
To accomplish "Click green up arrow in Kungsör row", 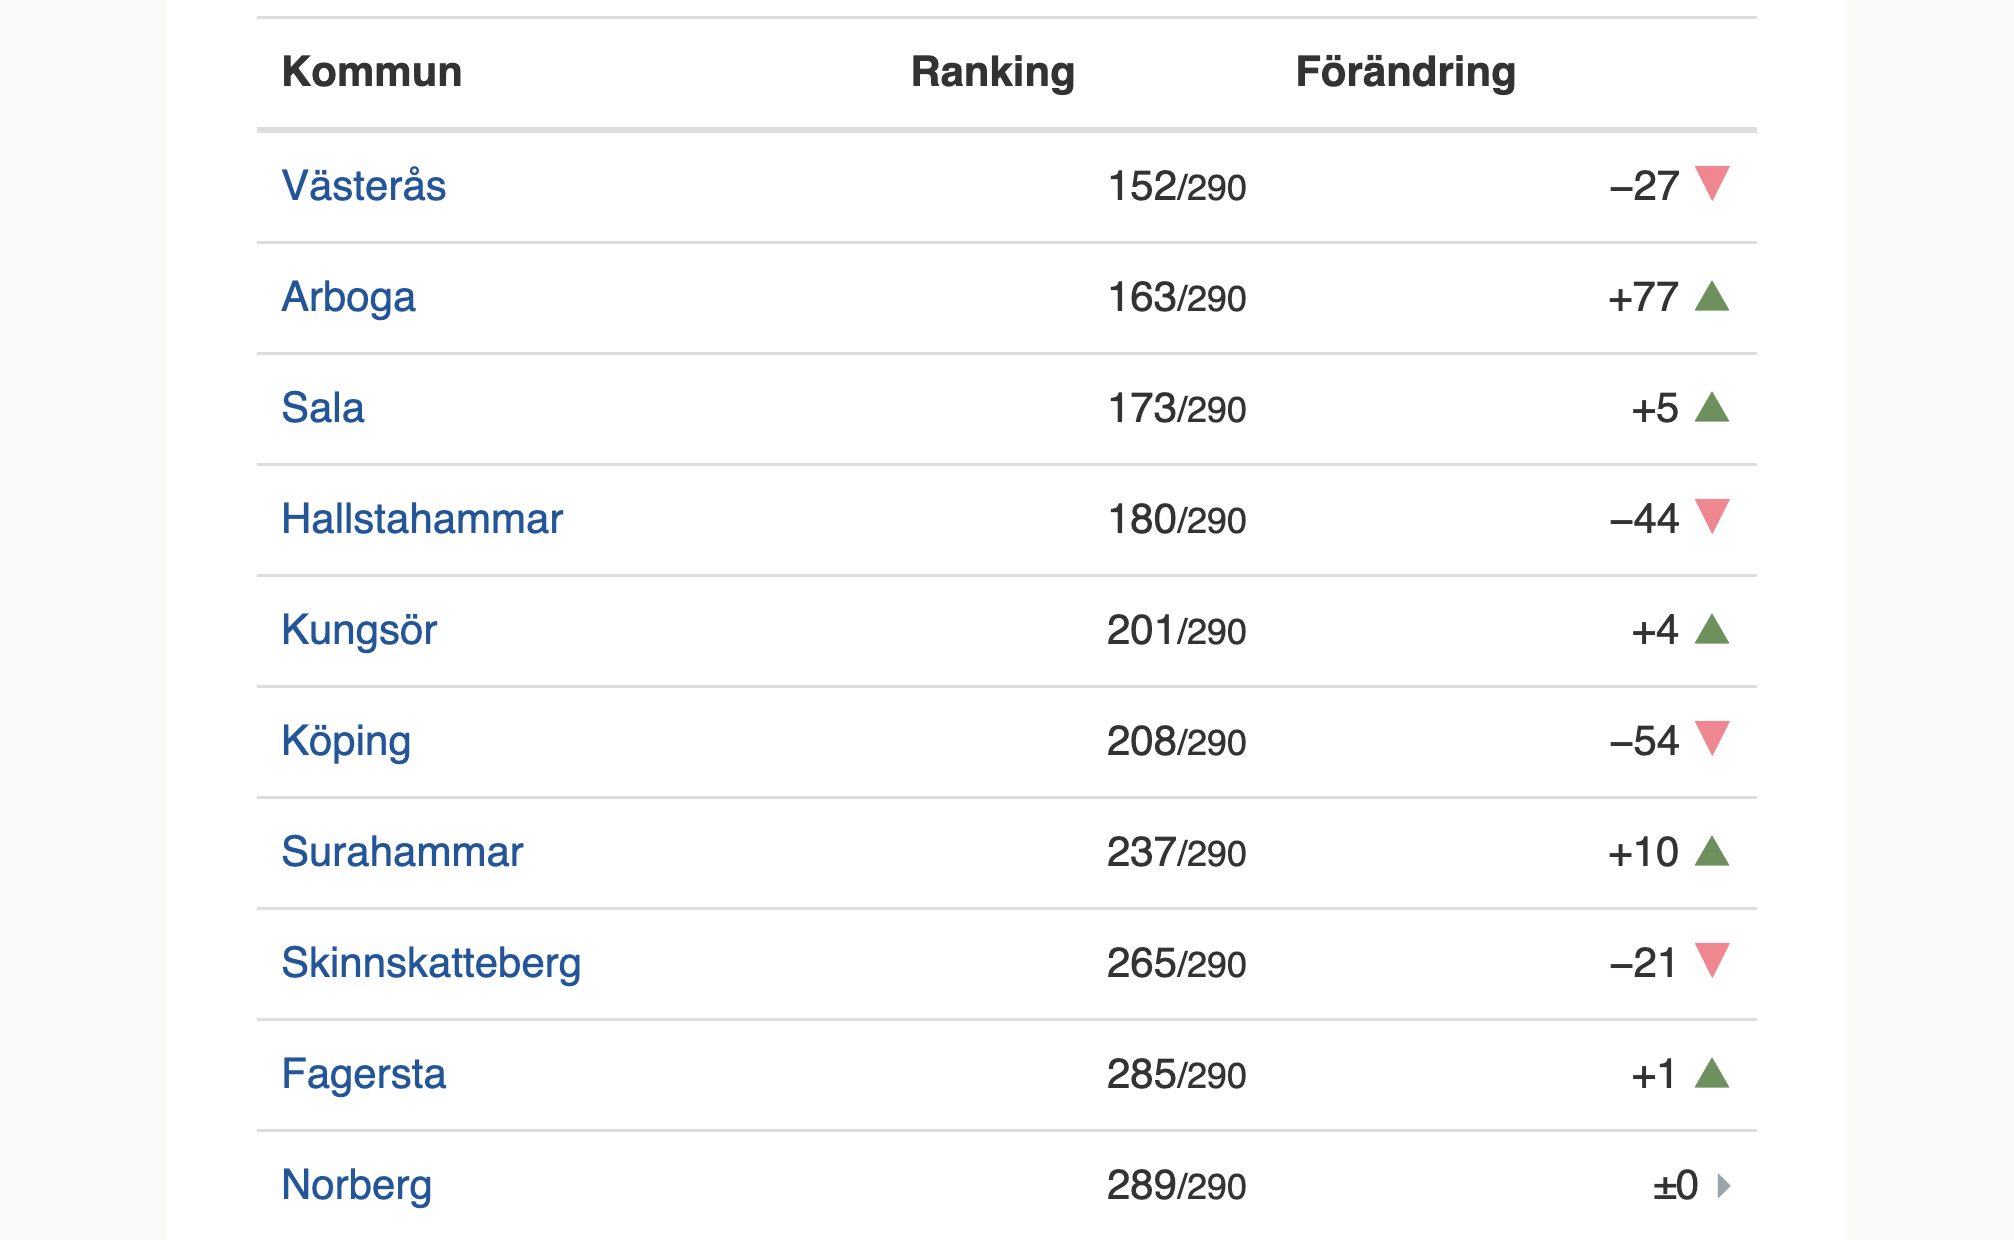I will coord(1712,630).
